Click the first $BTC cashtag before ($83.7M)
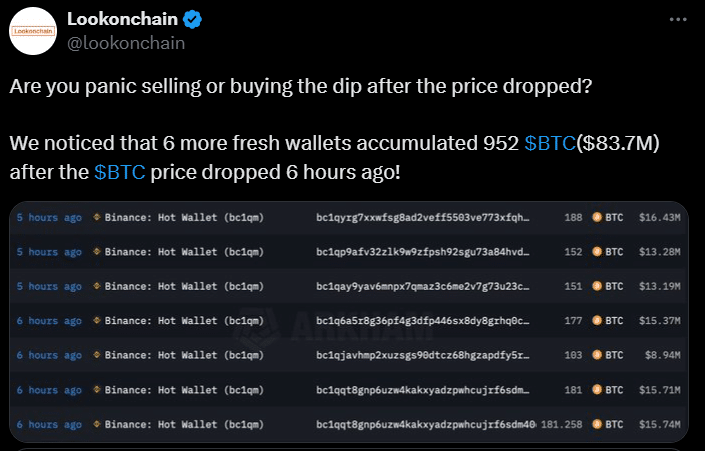The image size is (705, 451). click(x=550, y=143)
